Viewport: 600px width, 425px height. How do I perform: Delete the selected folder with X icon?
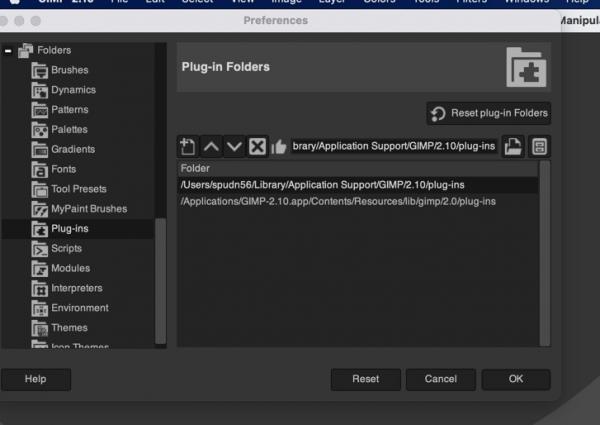(x=257, y=147)
